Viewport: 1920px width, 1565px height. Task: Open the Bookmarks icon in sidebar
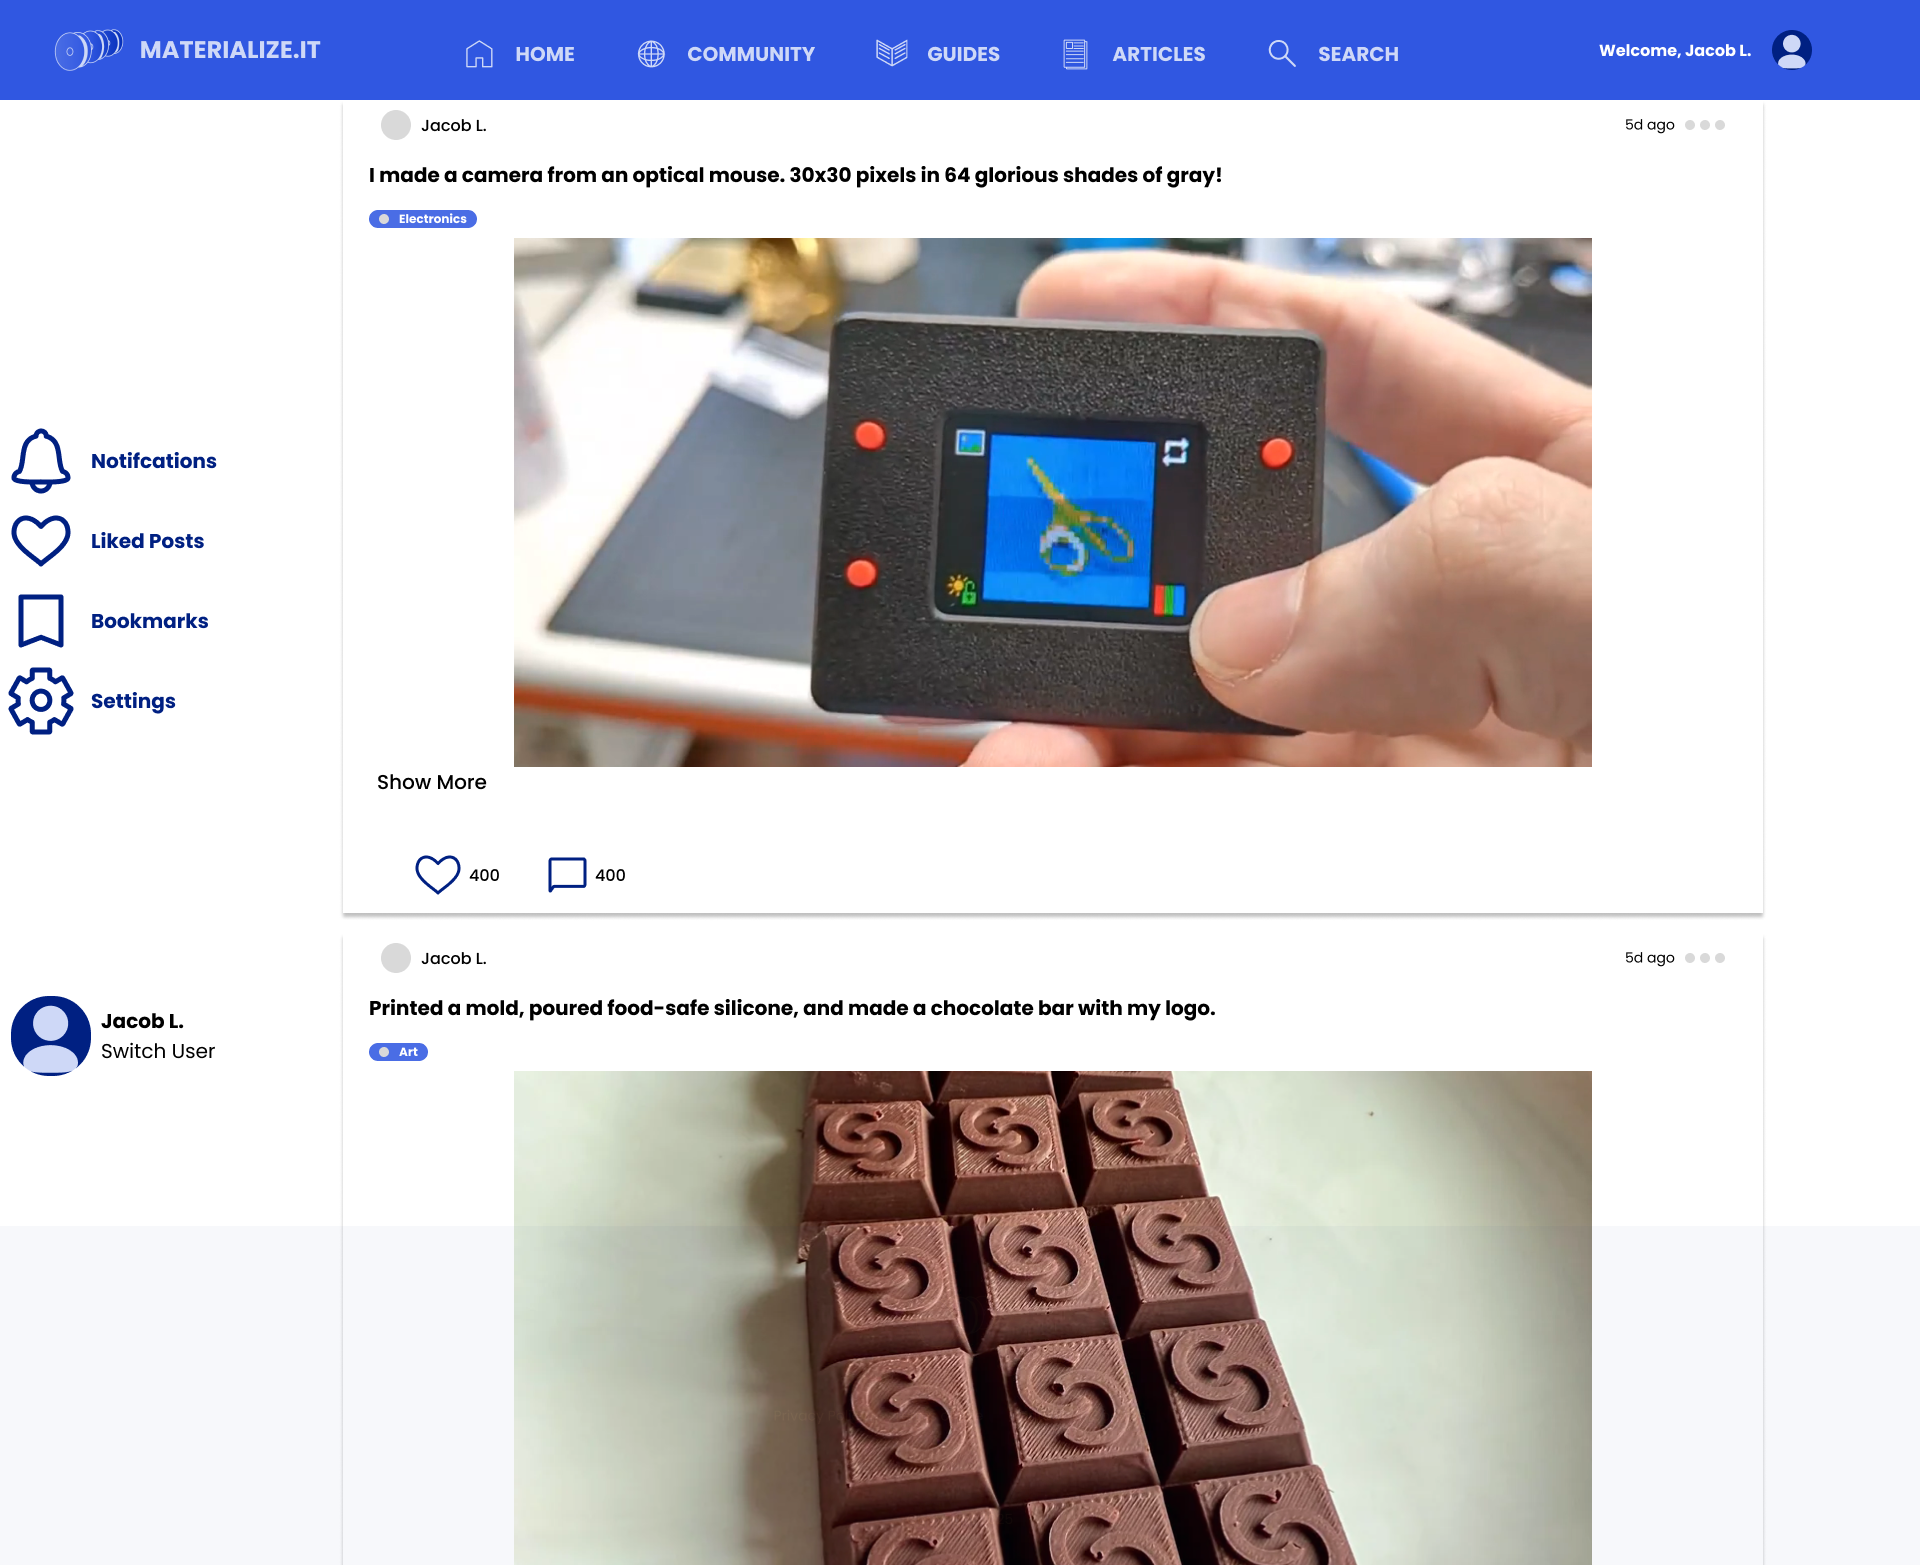tap(41, 621)
